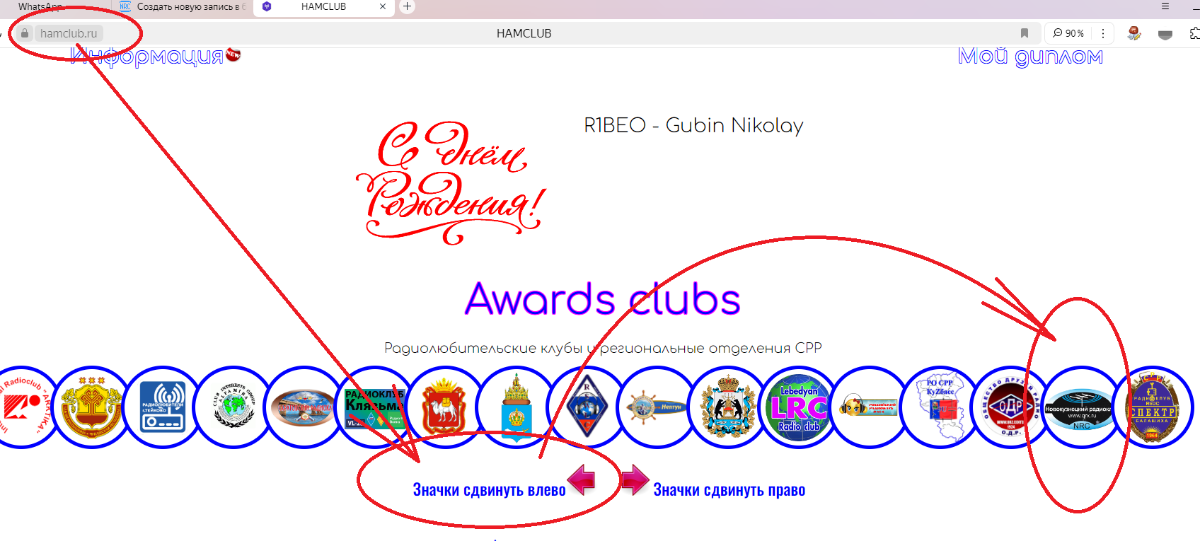Click the pink left arrow button

584,482
